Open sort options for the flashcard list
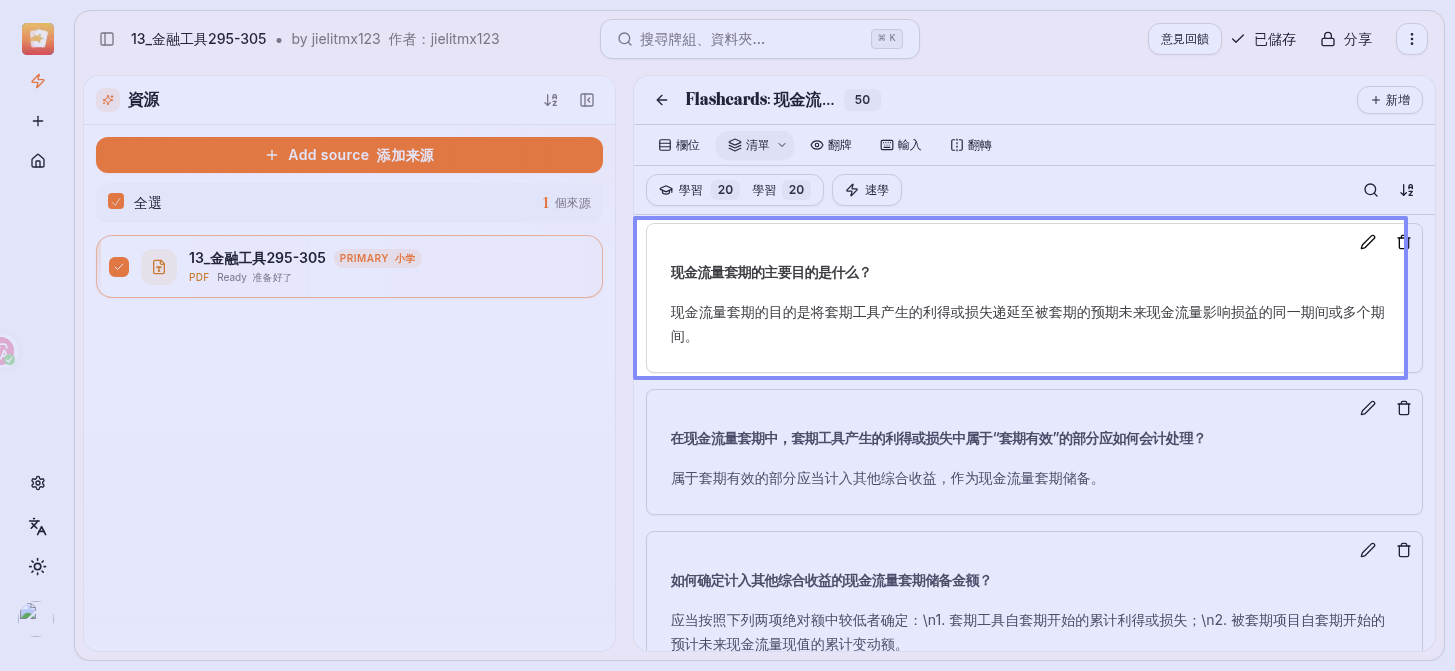Viewport: 1455px width, 671px height. [x=1407, y=190]
